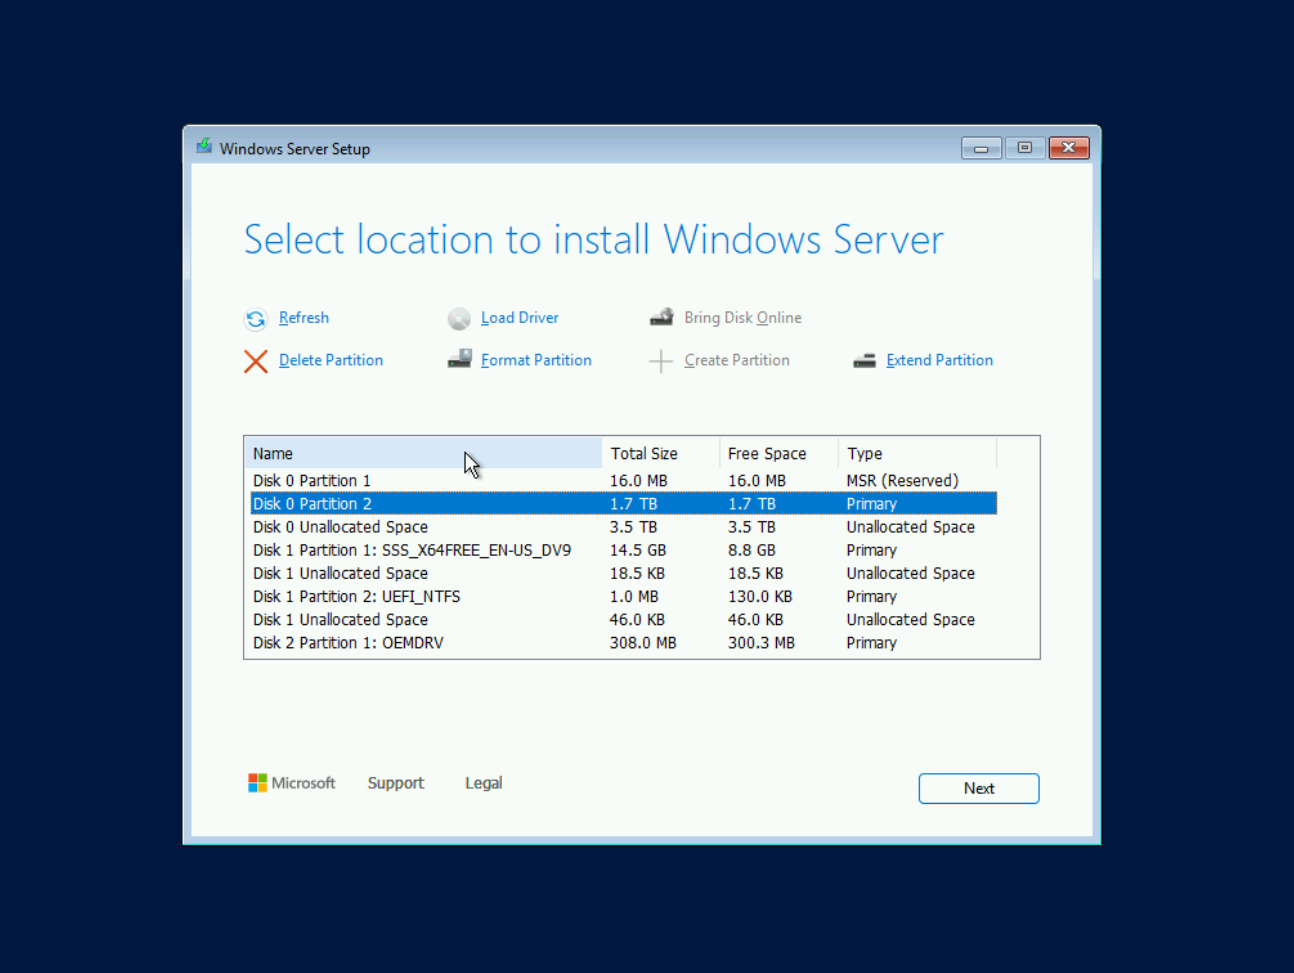Select Disk 1 Partition 1: SSS_X64FREE_EN-US_DV9
The width and height of the screenshot is (1294, 973).
[623, 550]
